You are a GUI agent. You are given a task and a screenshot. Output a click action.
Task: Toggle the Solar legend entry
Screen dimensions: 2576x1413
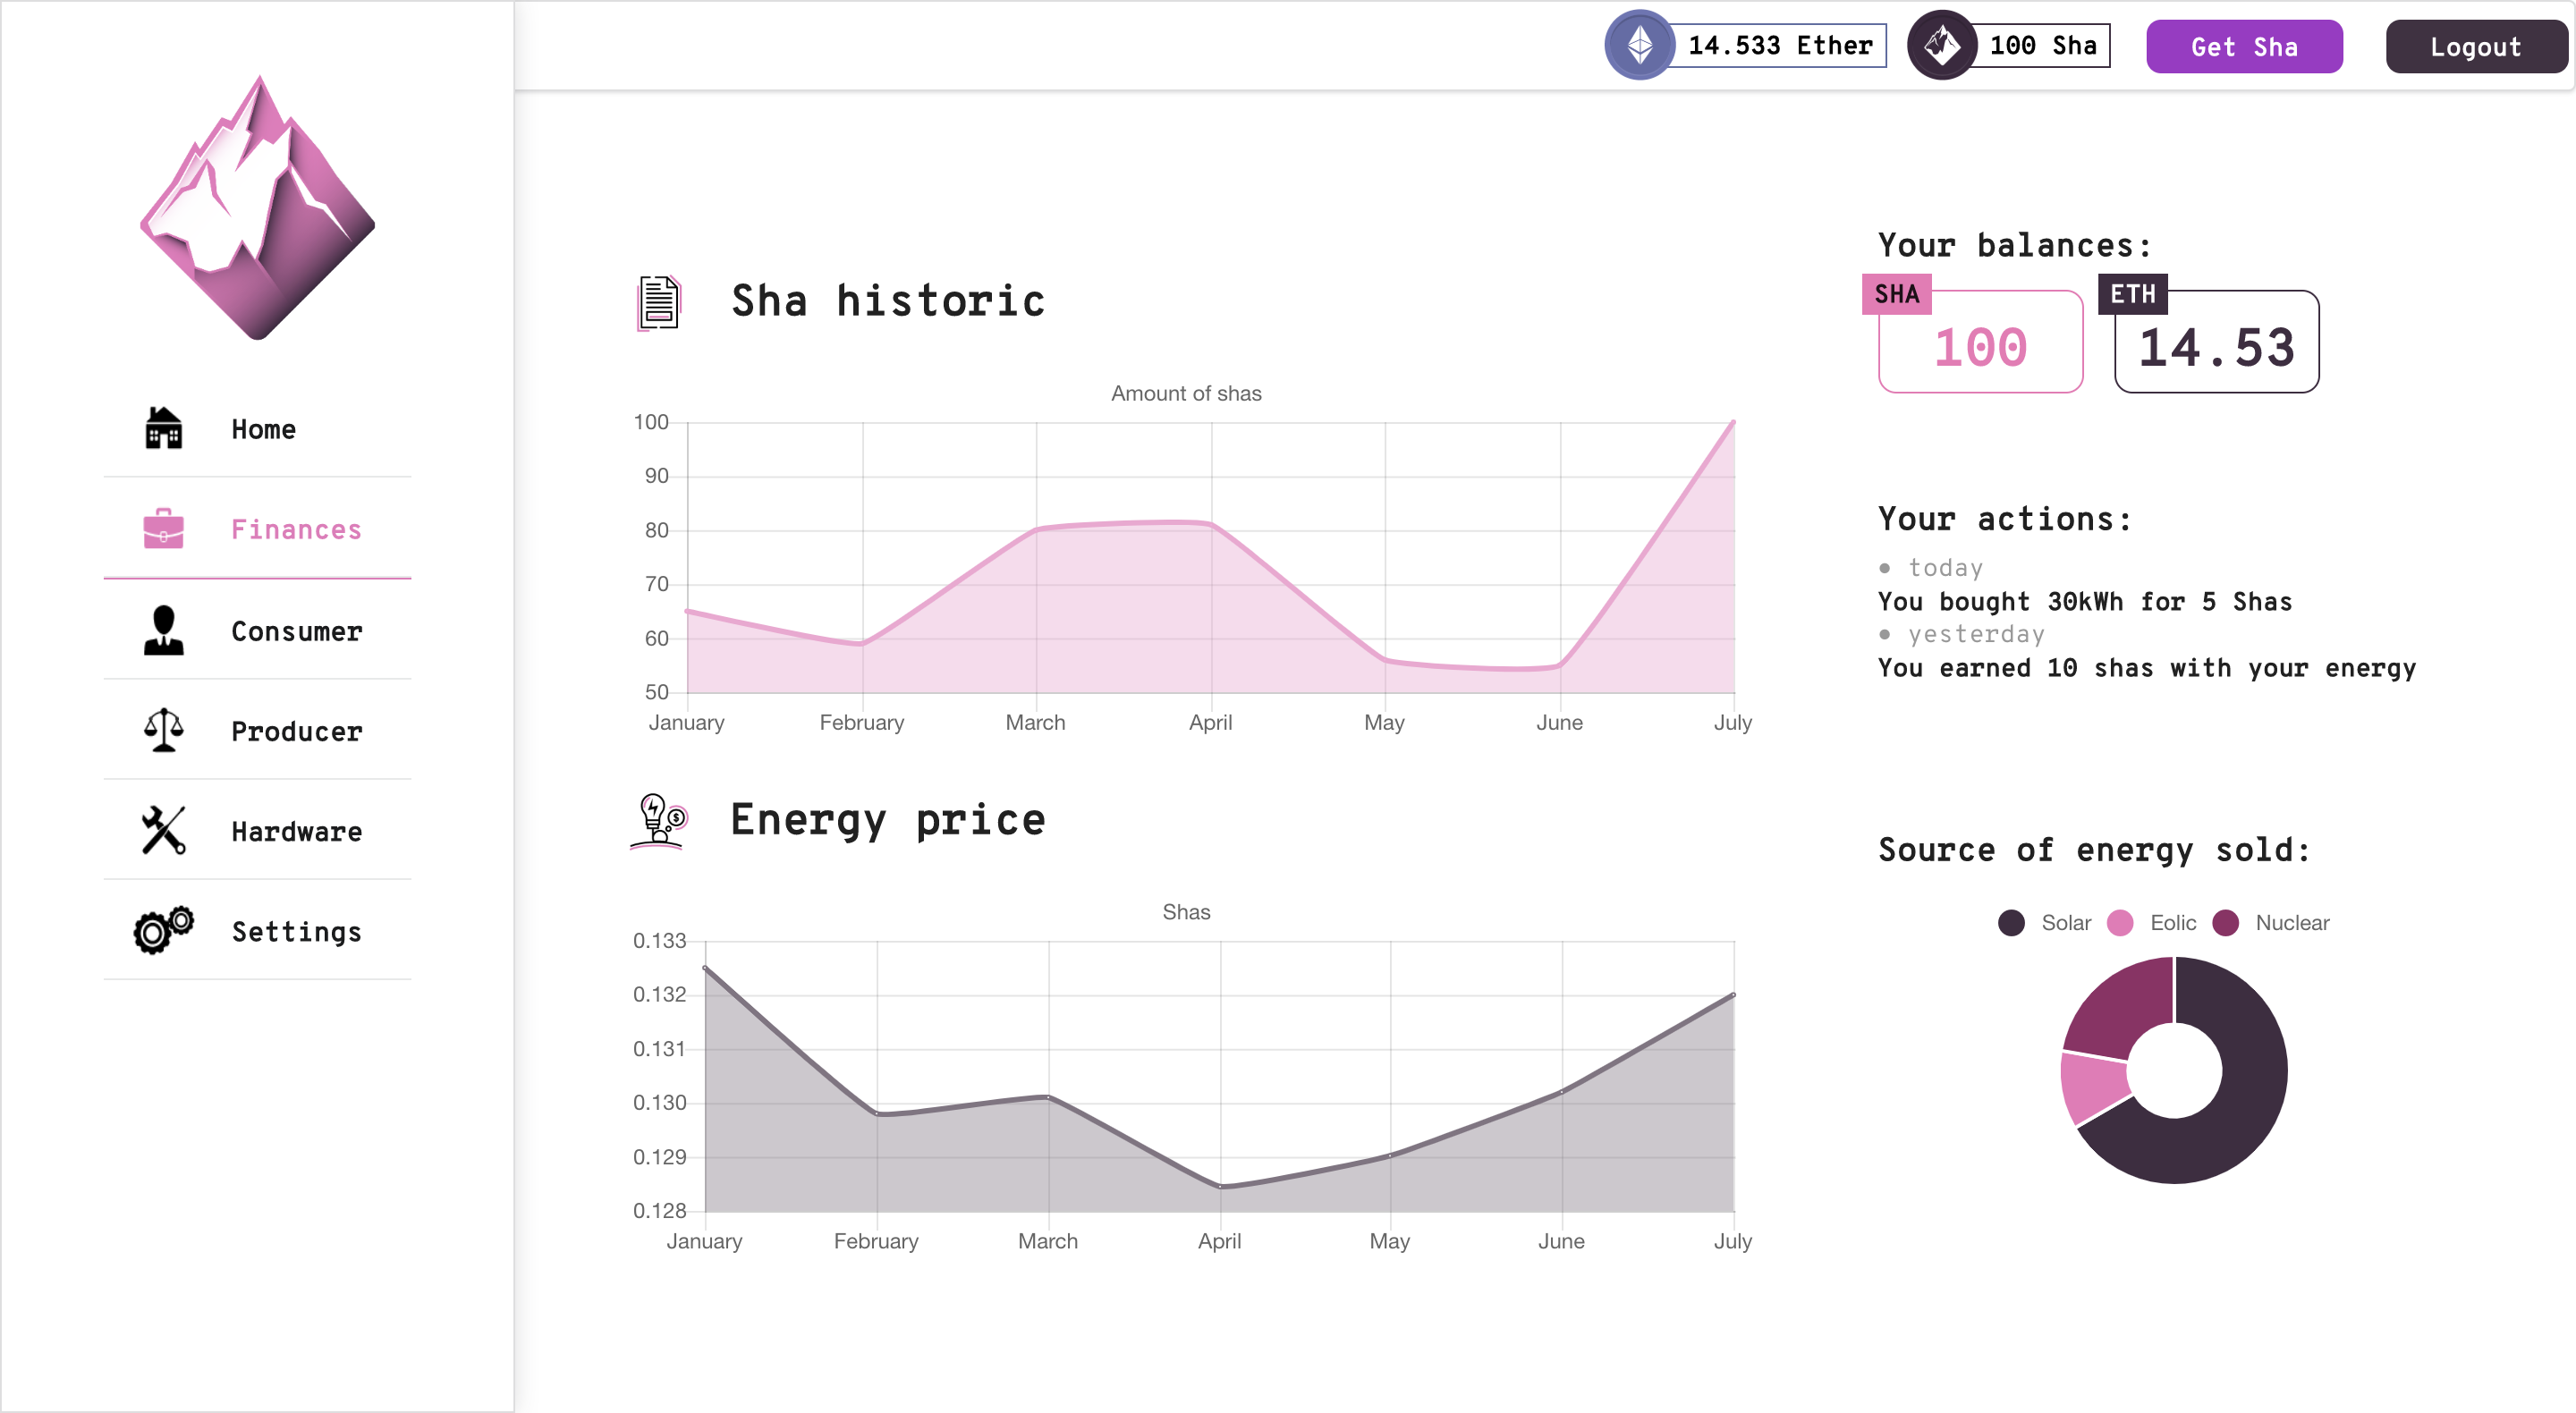(x=2044, y=922)
